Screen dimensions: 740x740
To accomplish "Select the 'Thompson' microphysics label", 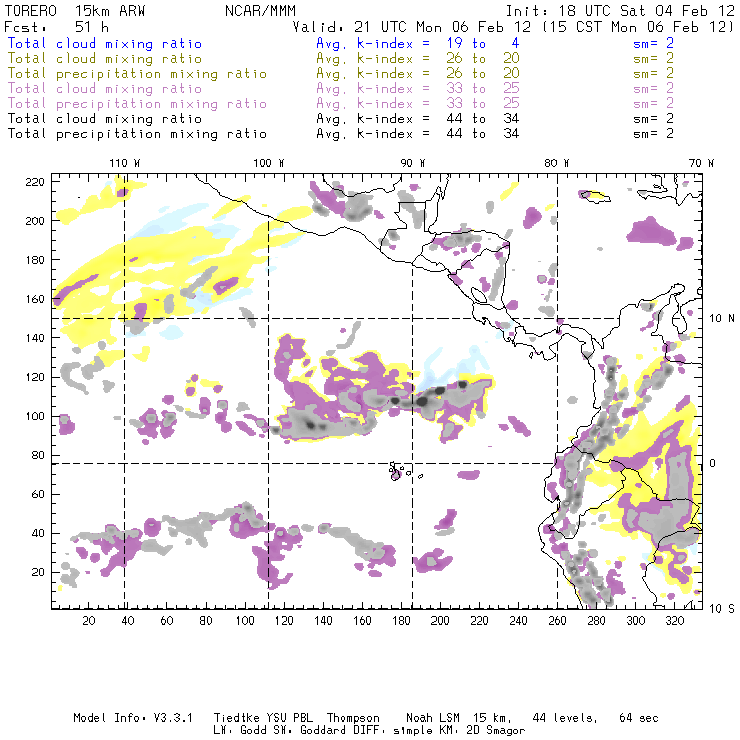I will click(x=353, y=718).
